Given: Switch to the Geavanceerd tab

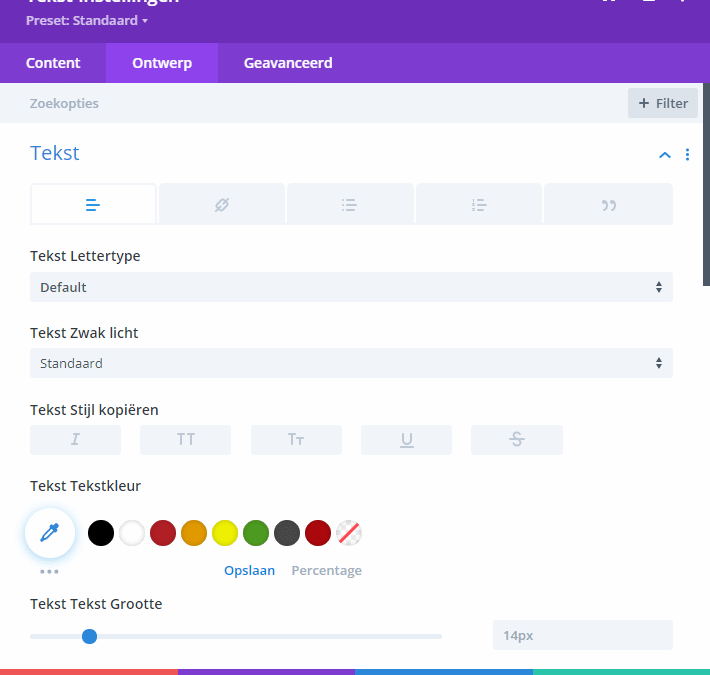Looking at the screenshot, I should [288, 63].
